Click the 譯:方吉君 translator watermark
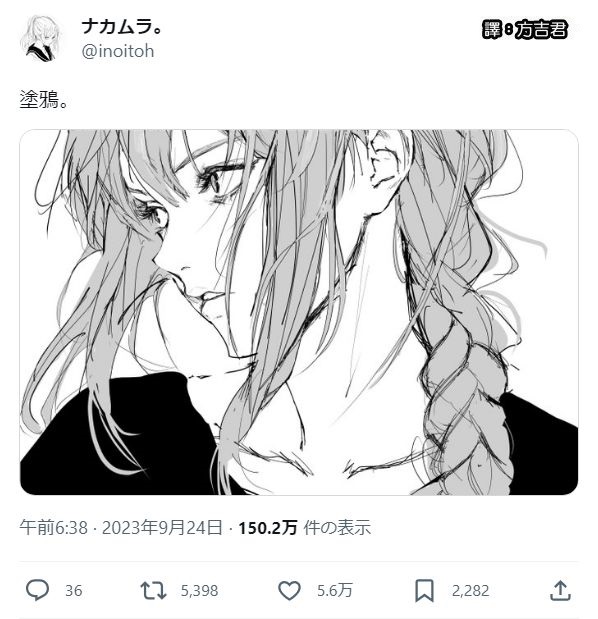This screenshot has height=619, width=598. (525, 29)
